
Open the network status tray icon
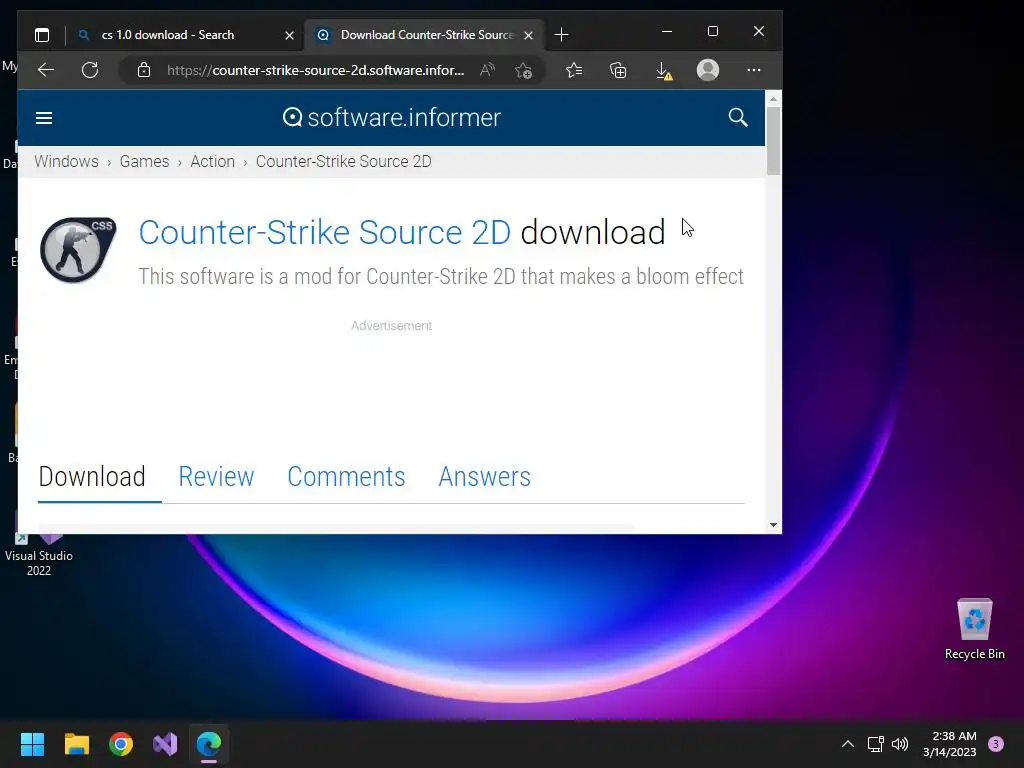(x=875, y=744)
